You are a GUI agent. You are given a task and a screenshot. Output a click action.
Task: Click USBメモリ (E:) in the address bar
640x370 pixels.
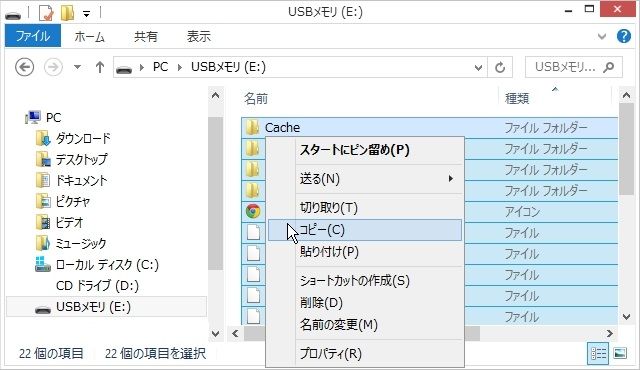pyautogui.click(x=228, y=67)
